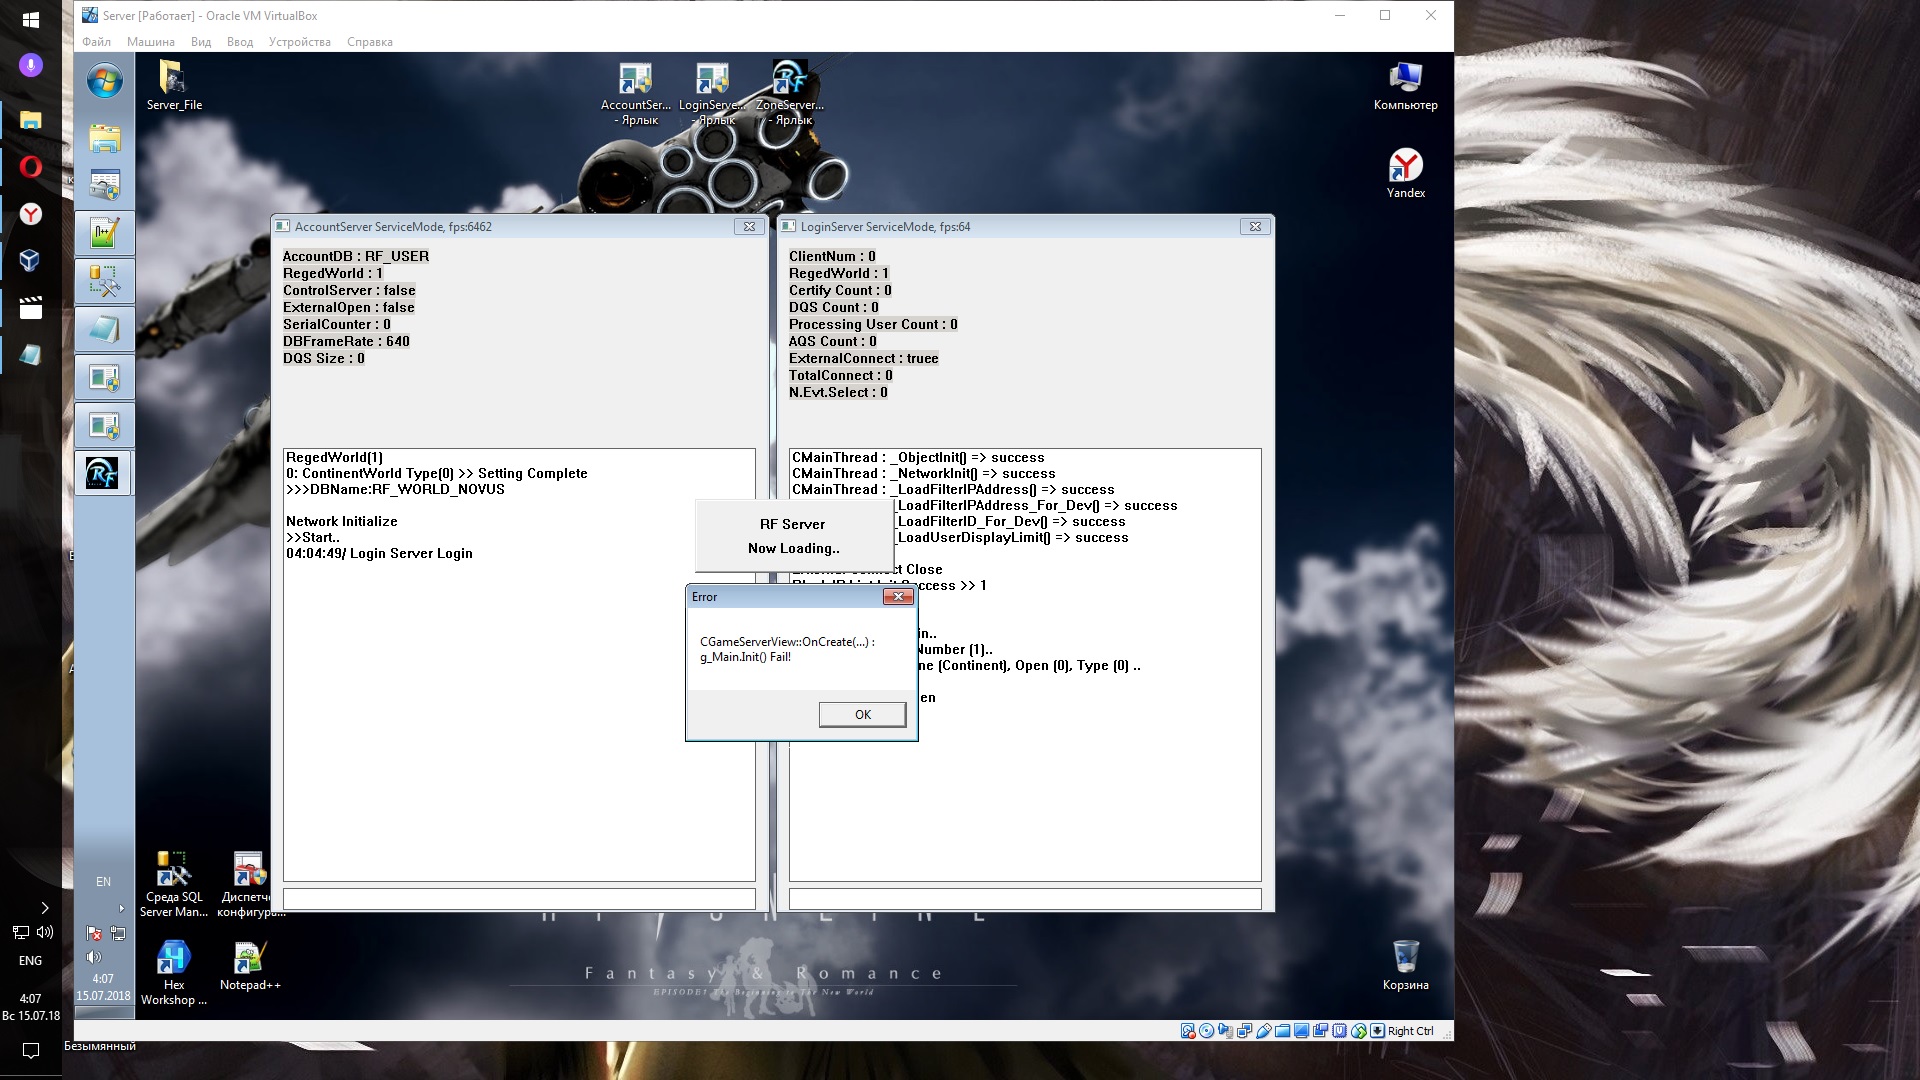Open the Машина menu
The height and width of the screenshot is (1080, 1920).
tap(150, 42)
